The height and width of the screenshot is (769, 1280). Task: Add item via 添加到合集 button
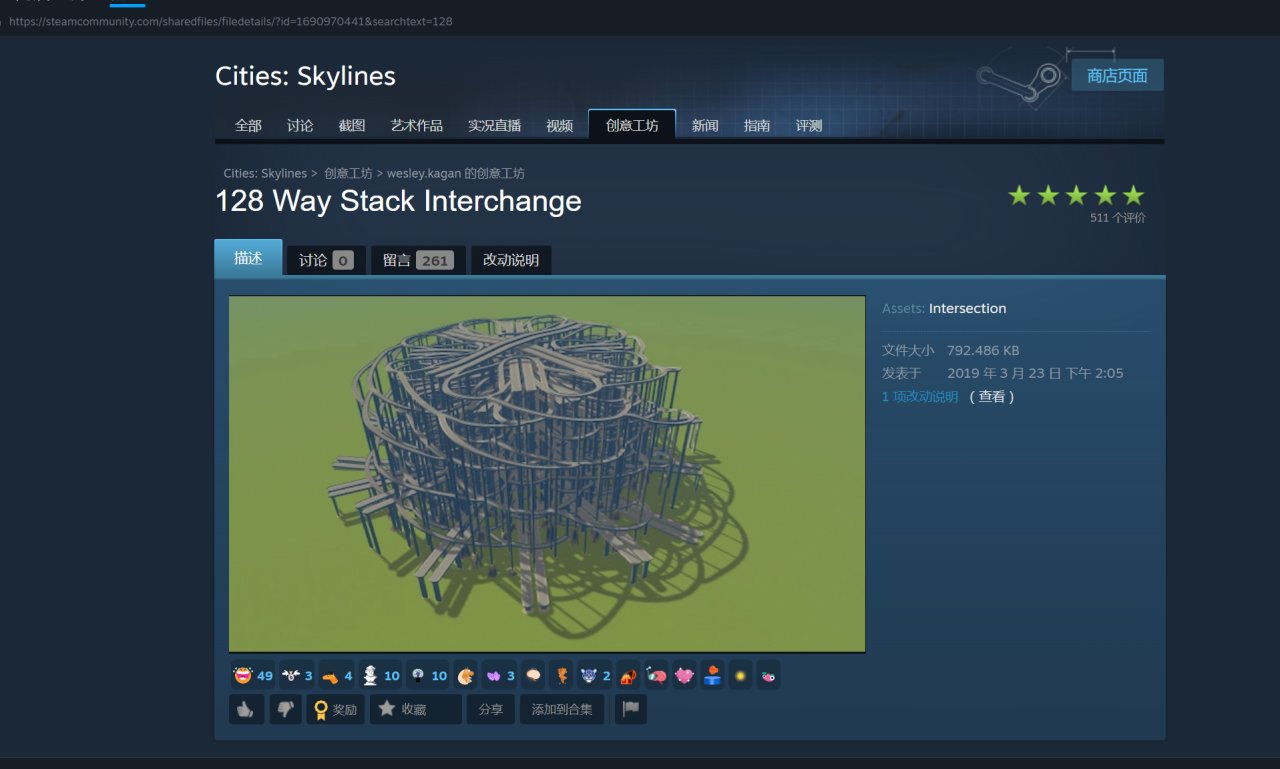[562, 709]
